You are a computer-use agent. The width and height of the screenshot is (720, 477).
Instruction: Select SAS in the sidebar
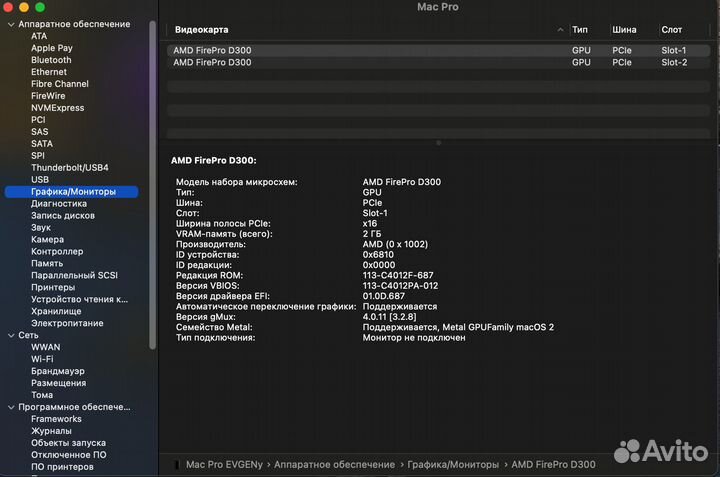39,131
